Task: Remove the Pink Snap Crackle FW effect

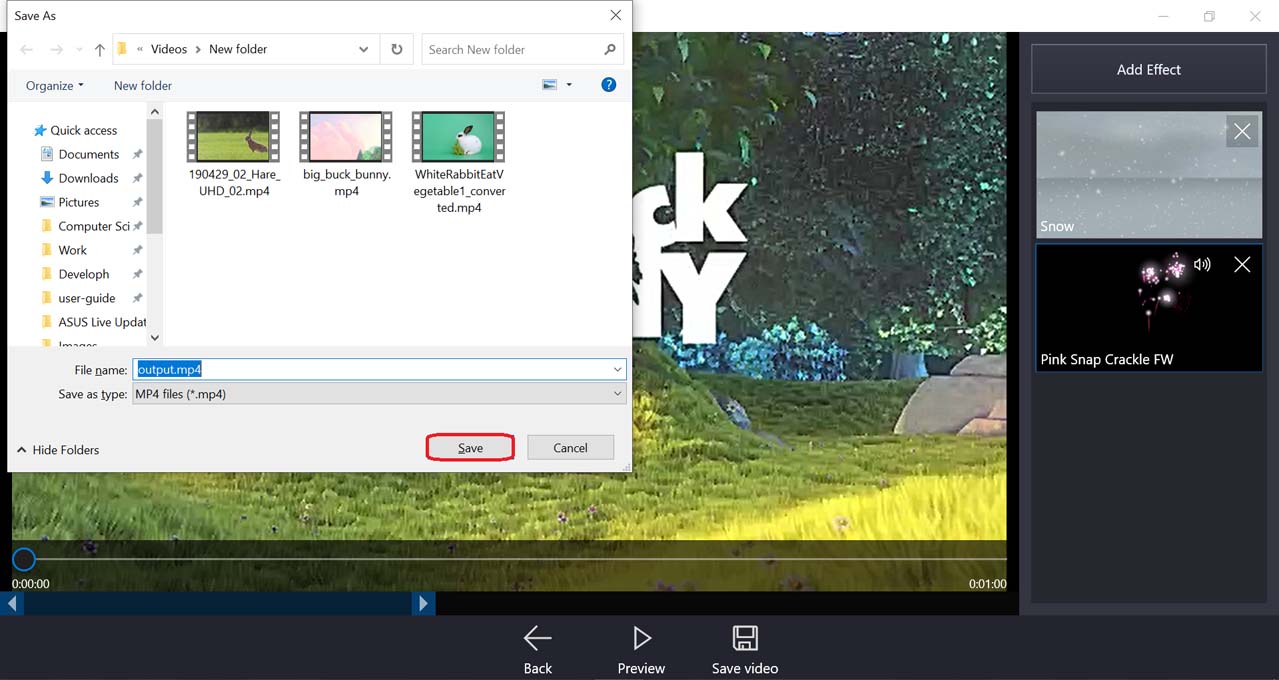Action: [x=1242, y=265]
